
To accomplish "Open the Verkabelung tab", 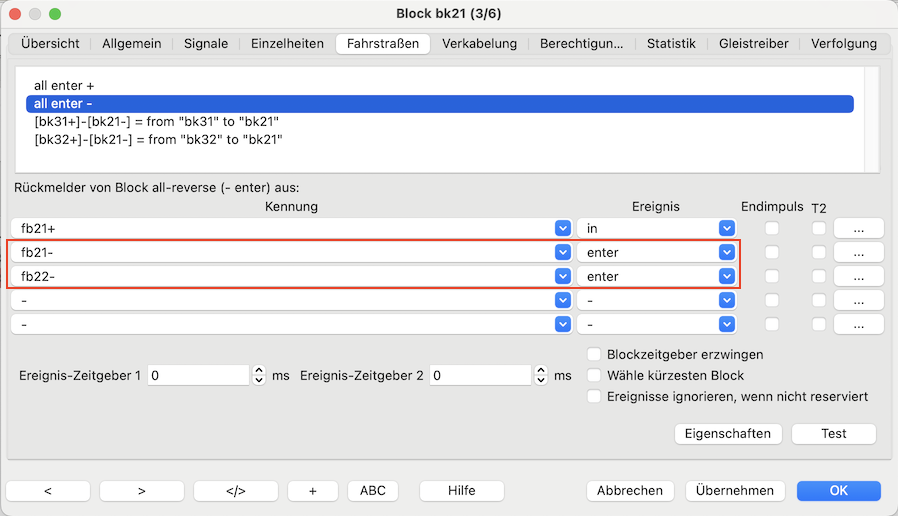I will pos(479,43).
